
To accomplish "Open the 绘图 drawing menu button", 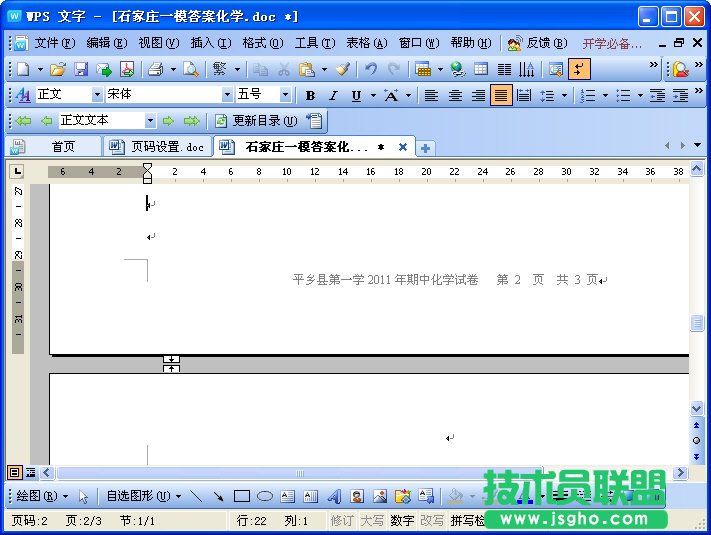I will pos(42,496).
